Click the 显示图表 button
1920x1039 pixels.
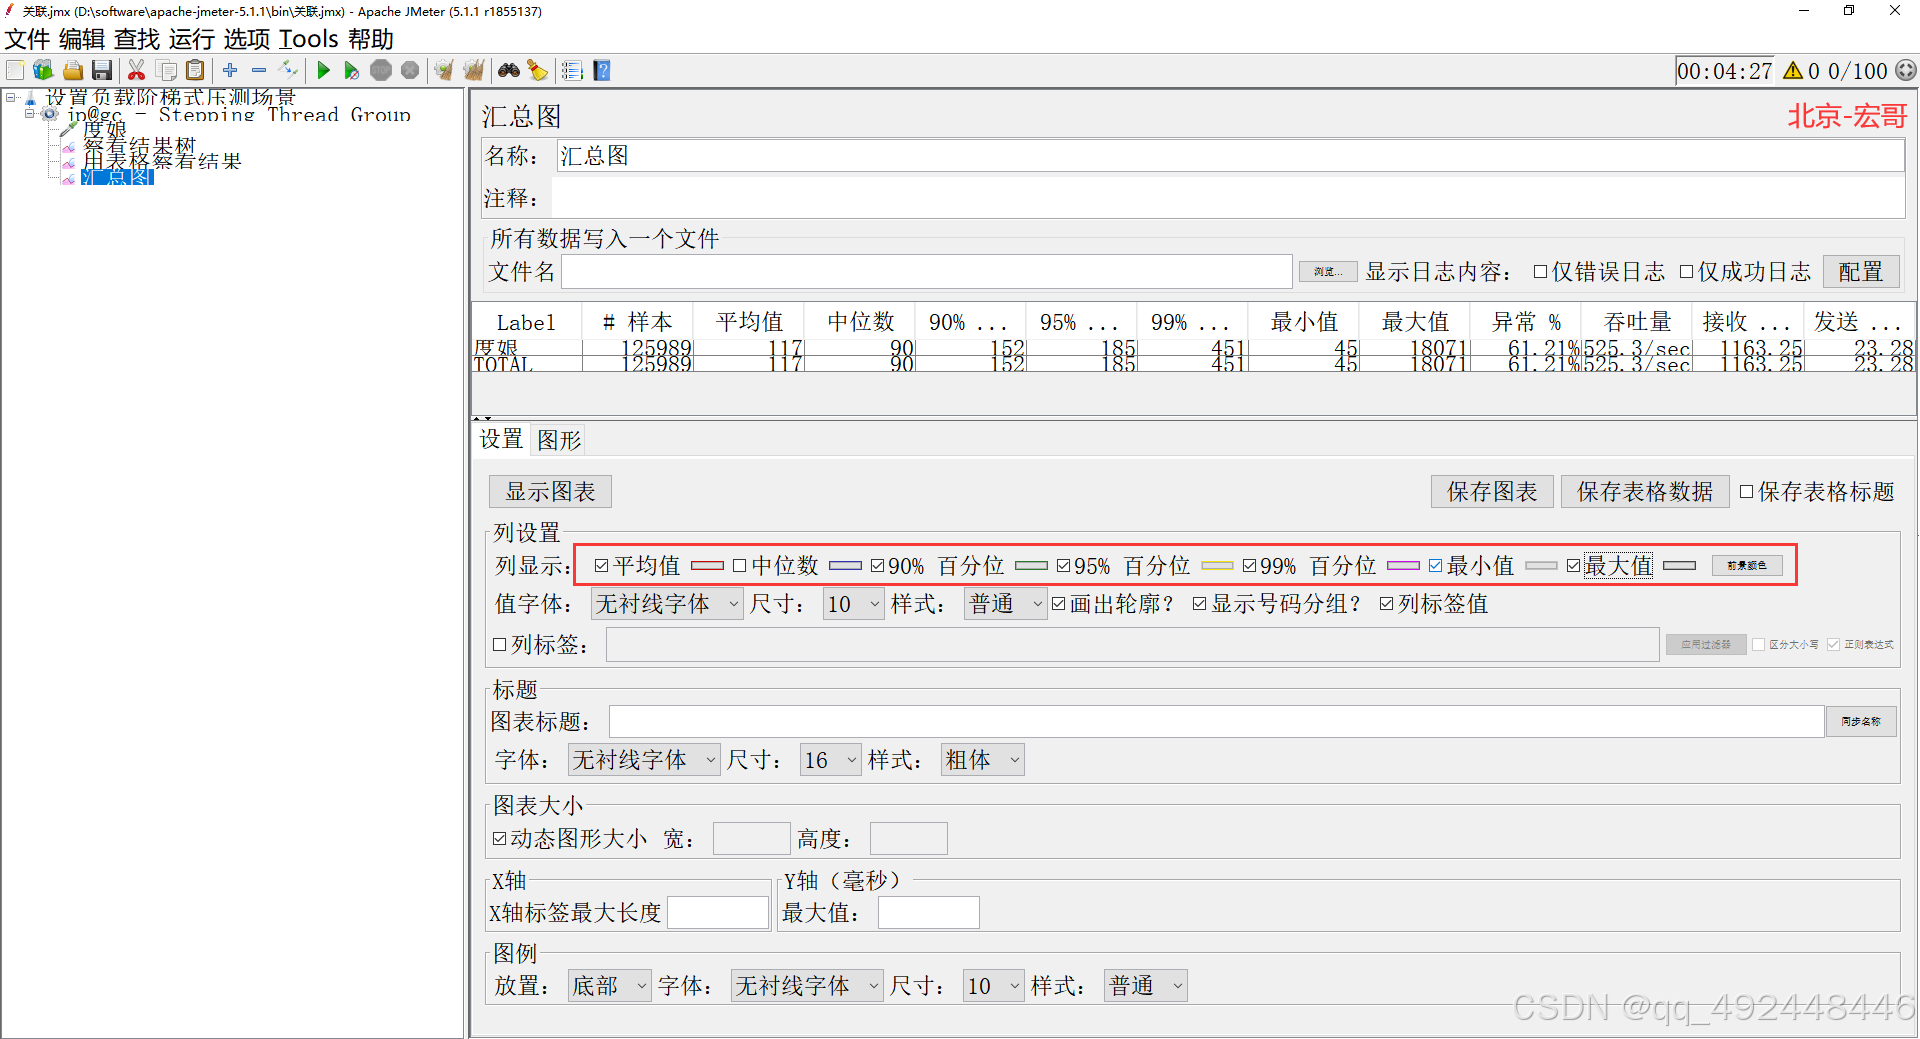(550, 492)
